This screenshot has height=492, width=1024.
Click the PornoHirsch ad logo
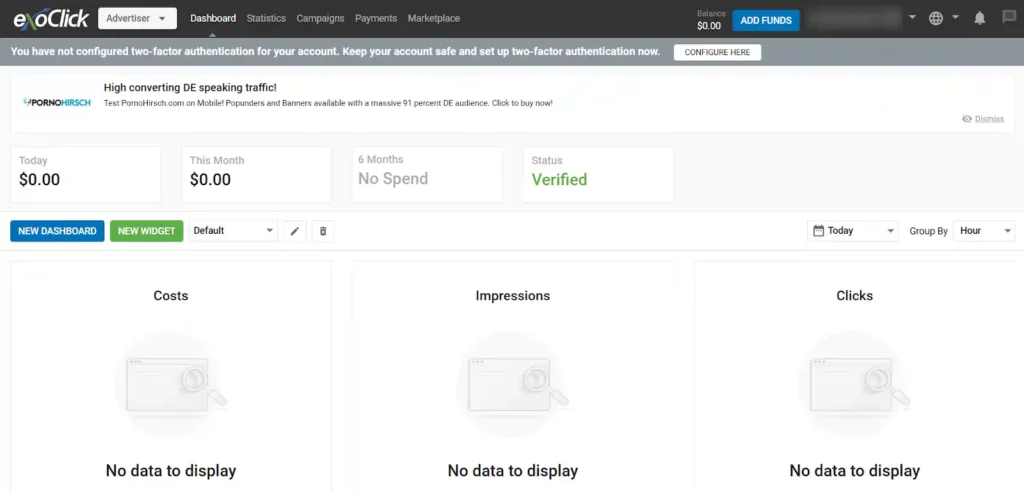(x=57, y=103)
